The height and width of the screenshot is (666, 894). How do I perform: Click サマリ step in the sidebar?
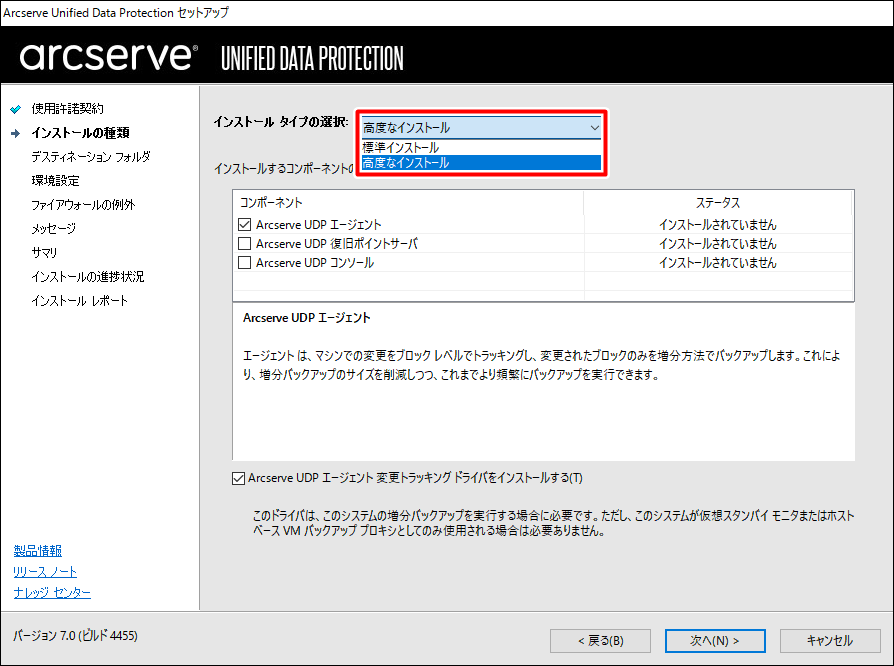point(44,253)
